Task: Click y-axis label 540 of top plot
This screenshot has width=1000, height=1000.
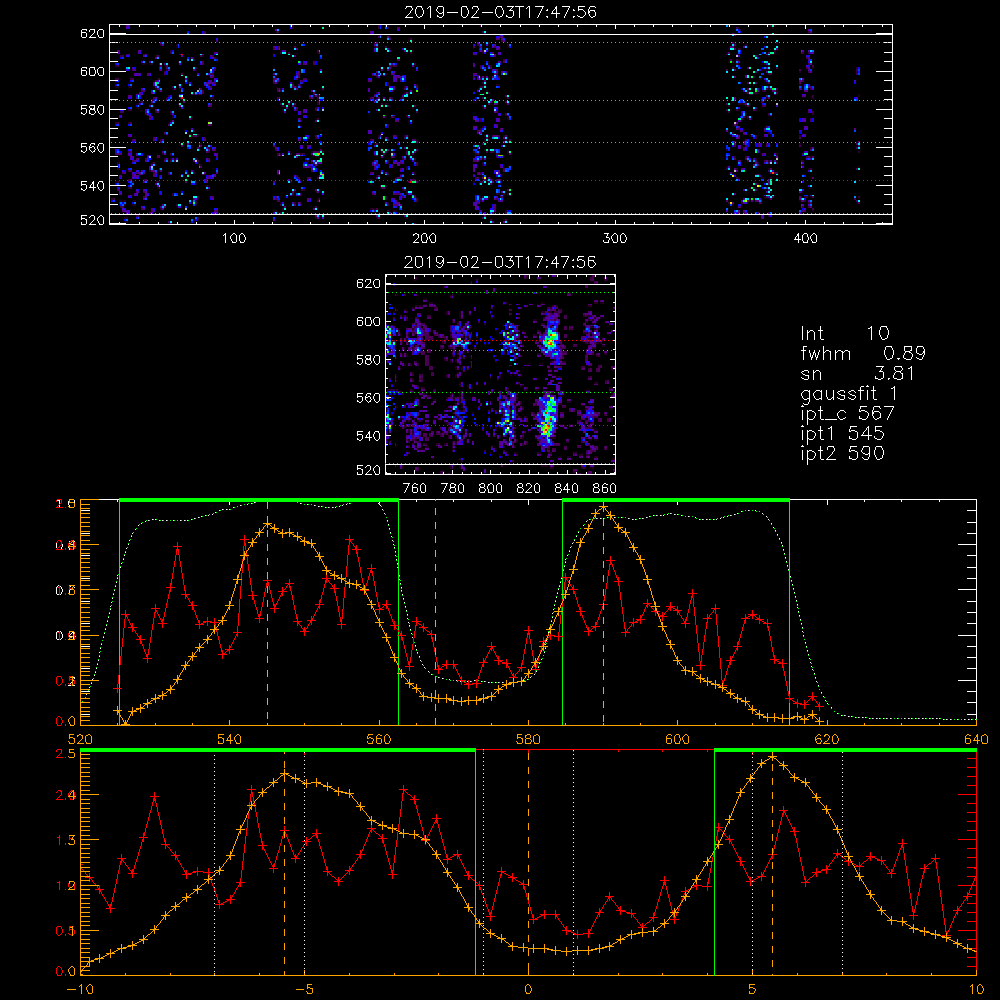Action: coord(92,186)
